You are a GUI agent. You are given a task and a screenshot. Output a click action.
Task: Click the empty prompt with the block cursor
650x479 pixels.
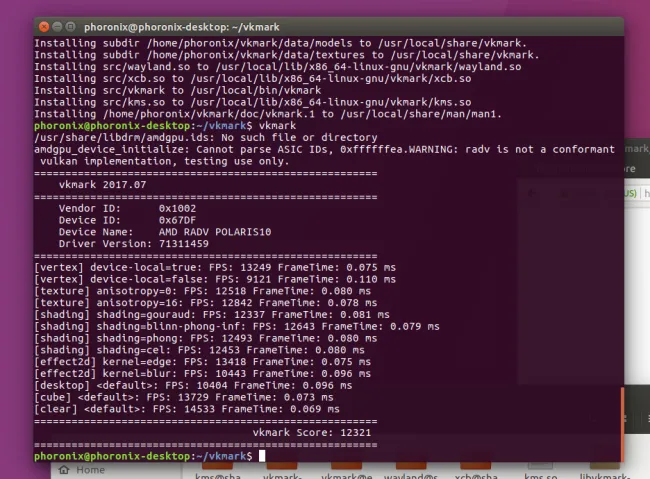click(149, 456)
